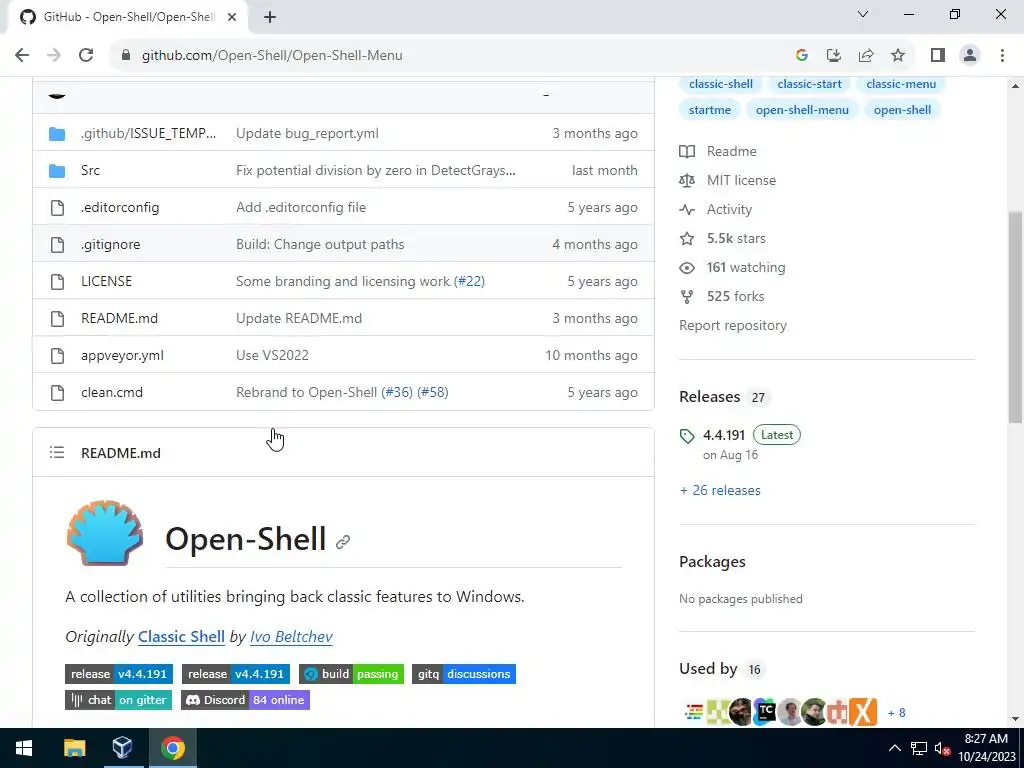This screenshot has width=1024, height=768.
Task: Open File Explorer from the taskbar
Action: click(x=74, y=748)
